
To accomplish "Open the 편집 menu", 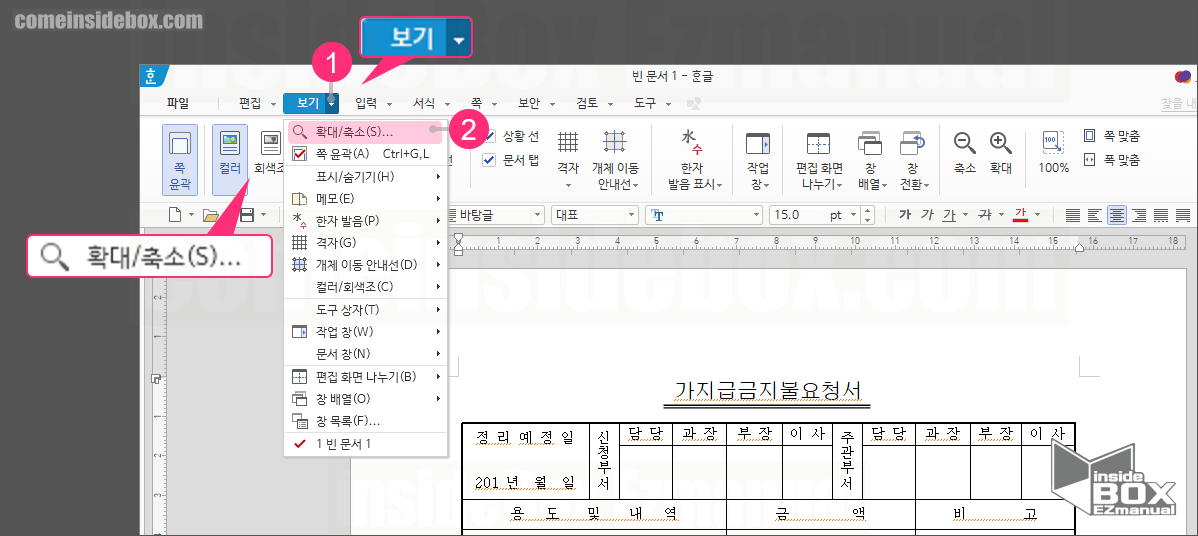I will [x=250, y=103].
